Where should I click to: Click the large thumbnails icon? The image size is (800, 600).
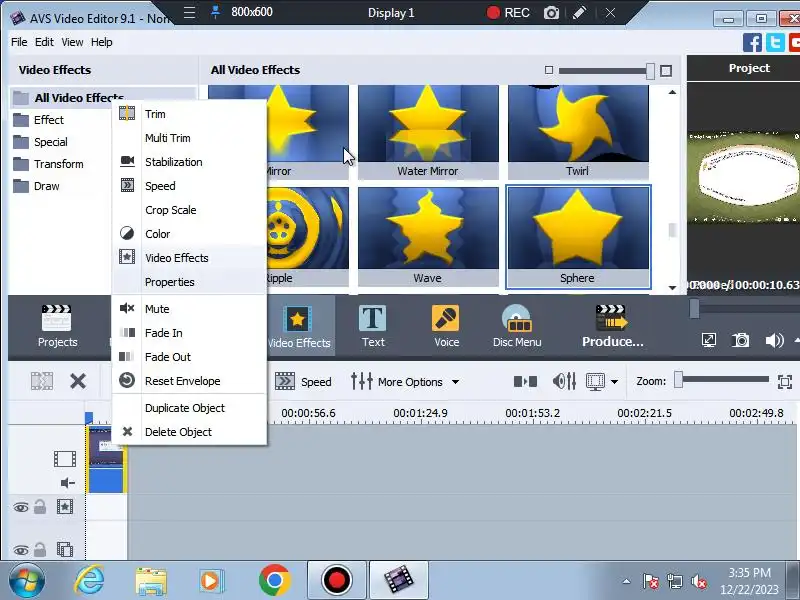[666, 70]
